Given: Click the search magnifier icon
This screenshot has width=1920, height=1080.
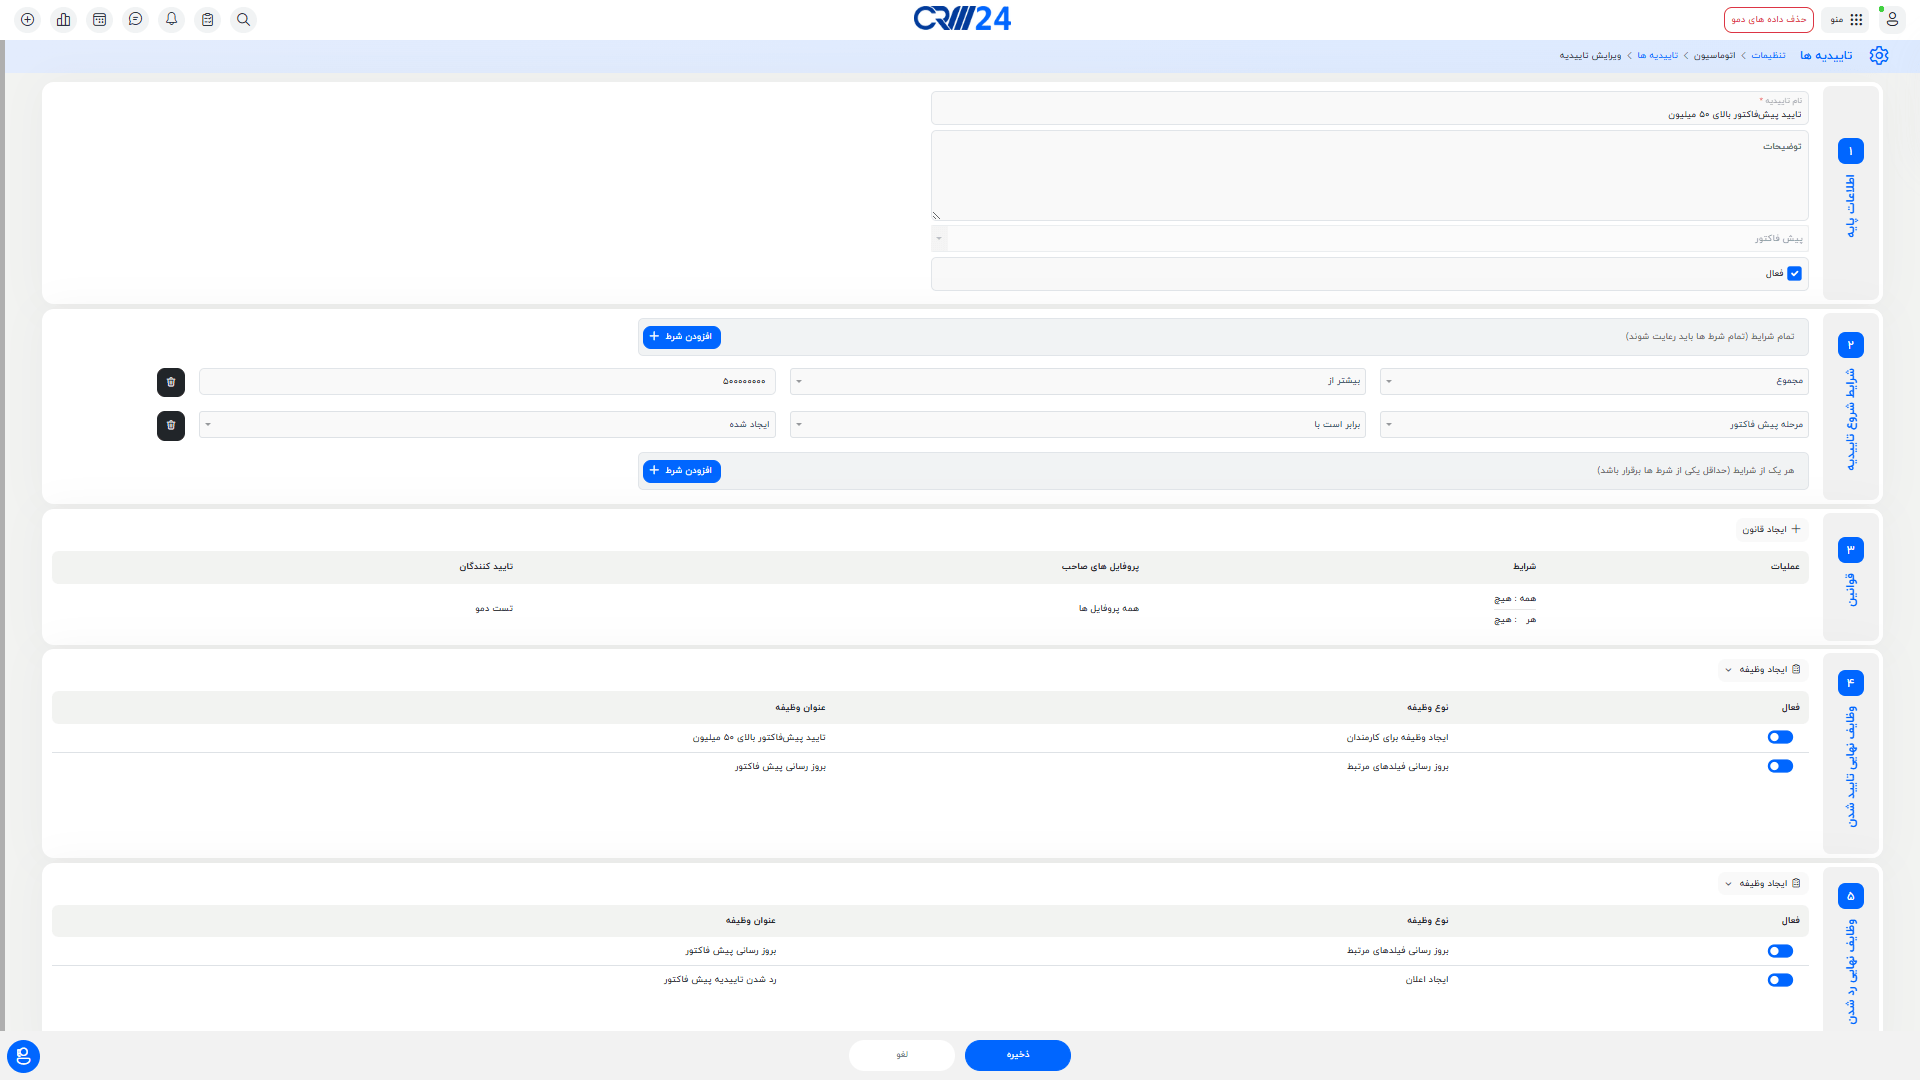Looking at the screenshot, I should coord(243,19).
